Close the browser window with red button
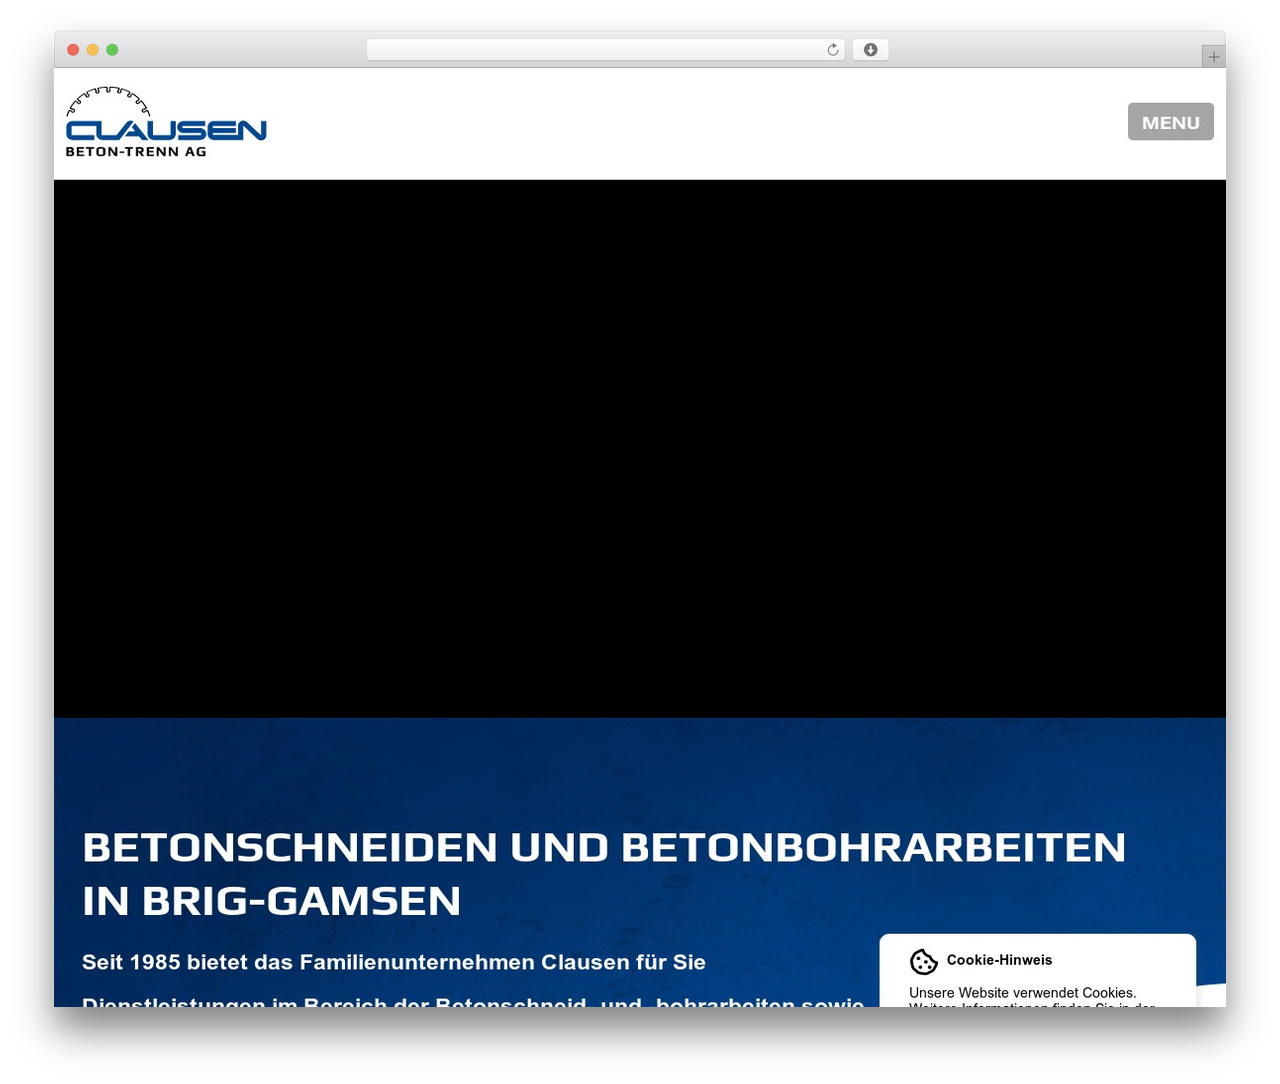Viewport: 1280px width, 1084px height. coord(73,50)
